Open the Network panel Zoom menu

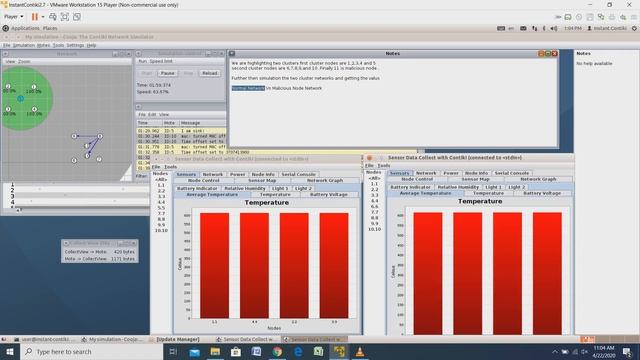pyautogui.click(x=24, y=61)
